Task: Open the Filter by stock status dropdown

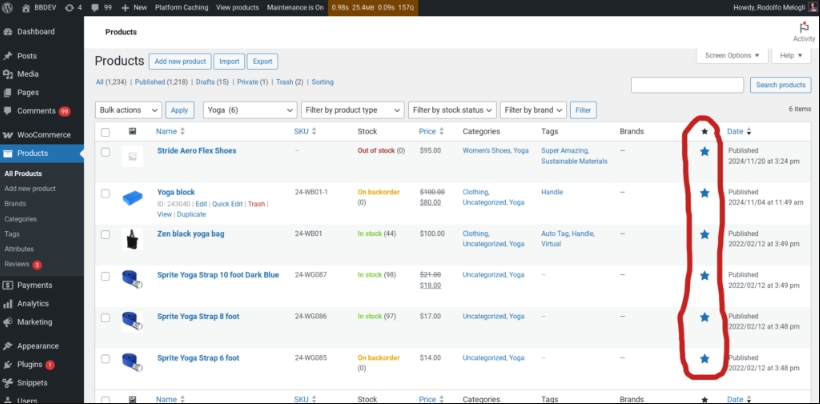Action: (452, 110)
